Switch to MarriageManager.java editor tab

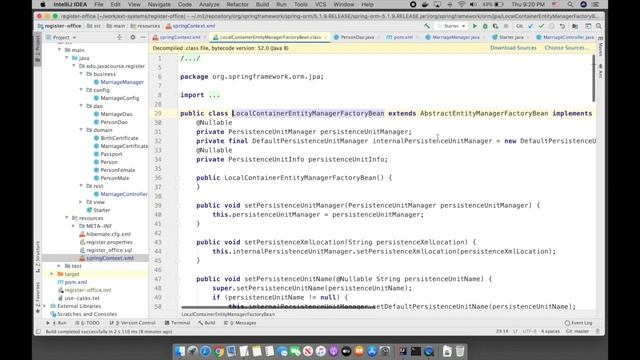pyautogui.click(x=456, y=37)
